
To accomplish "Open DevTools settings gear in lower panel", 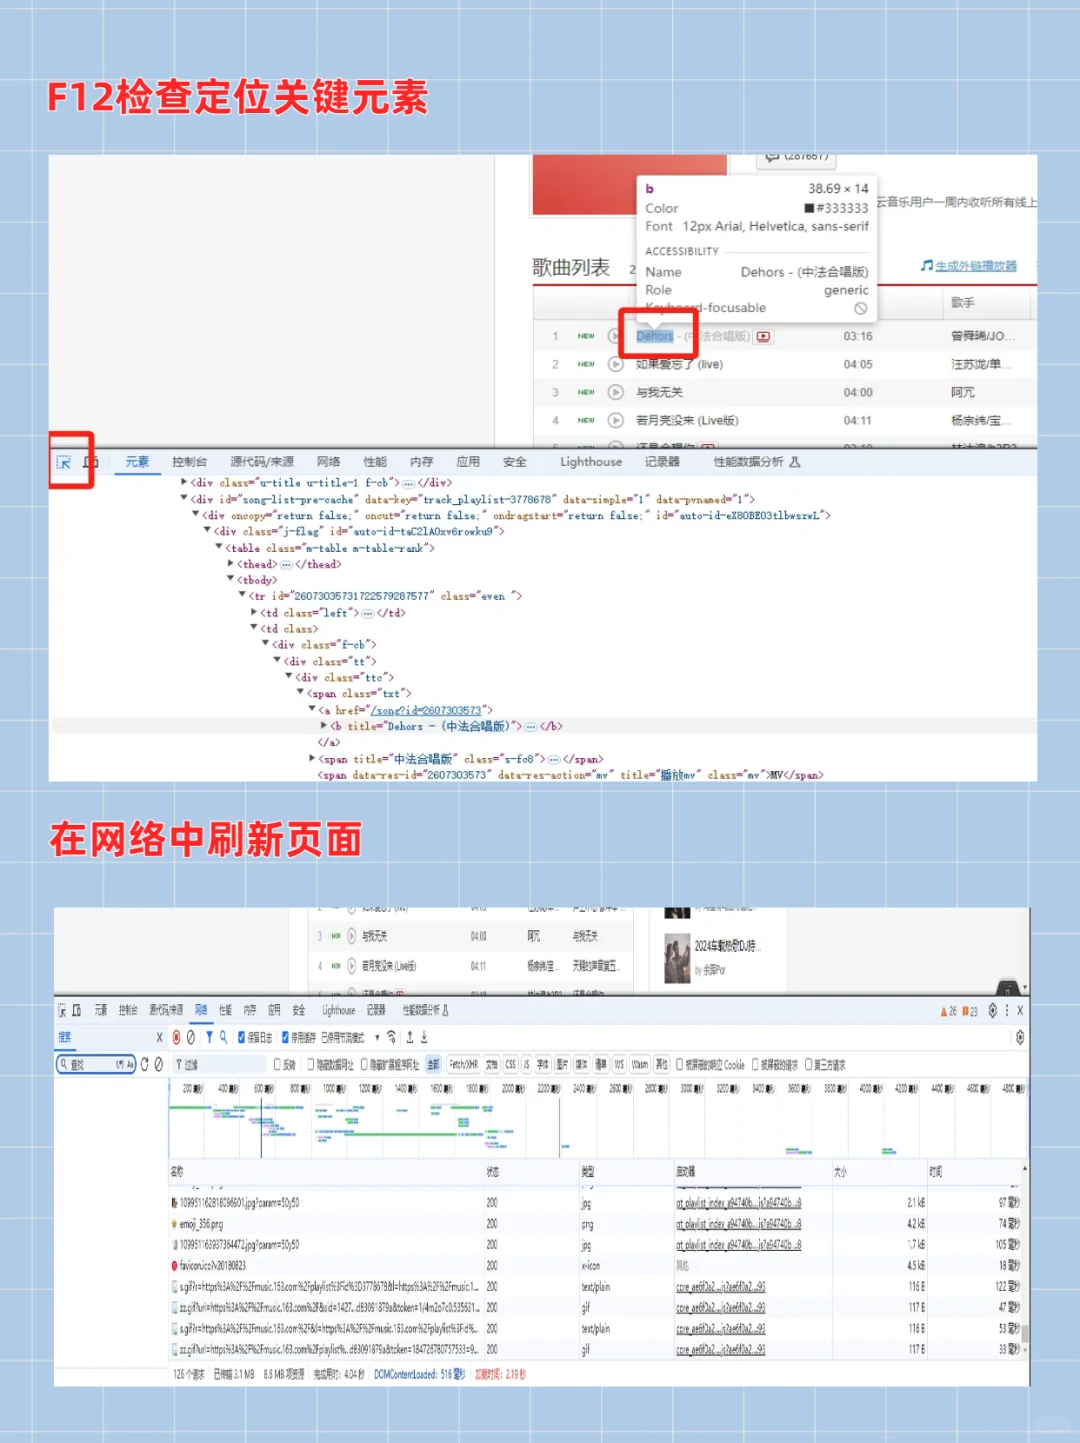I will click(992, 1010).
